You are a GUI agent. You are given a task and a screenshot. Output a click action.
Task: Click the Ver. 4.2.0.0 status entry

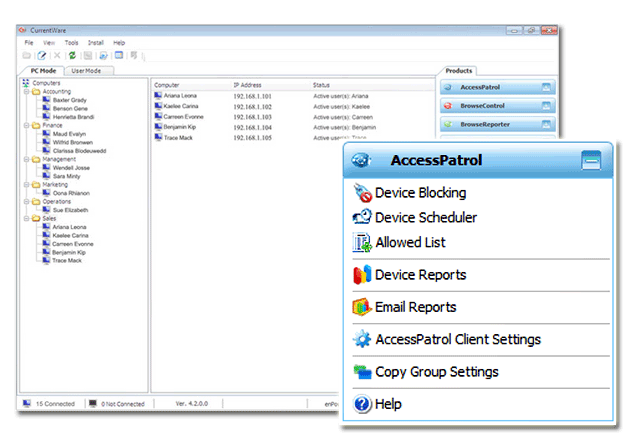coord(191,403)
